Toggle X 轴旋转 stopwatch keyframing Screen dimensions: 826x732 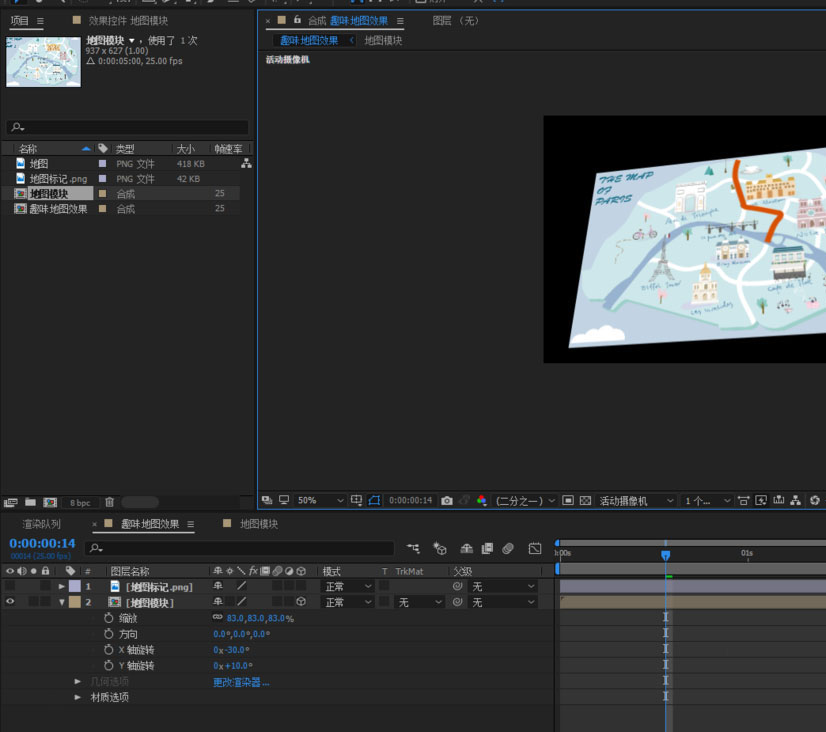[x=109, y=649]
